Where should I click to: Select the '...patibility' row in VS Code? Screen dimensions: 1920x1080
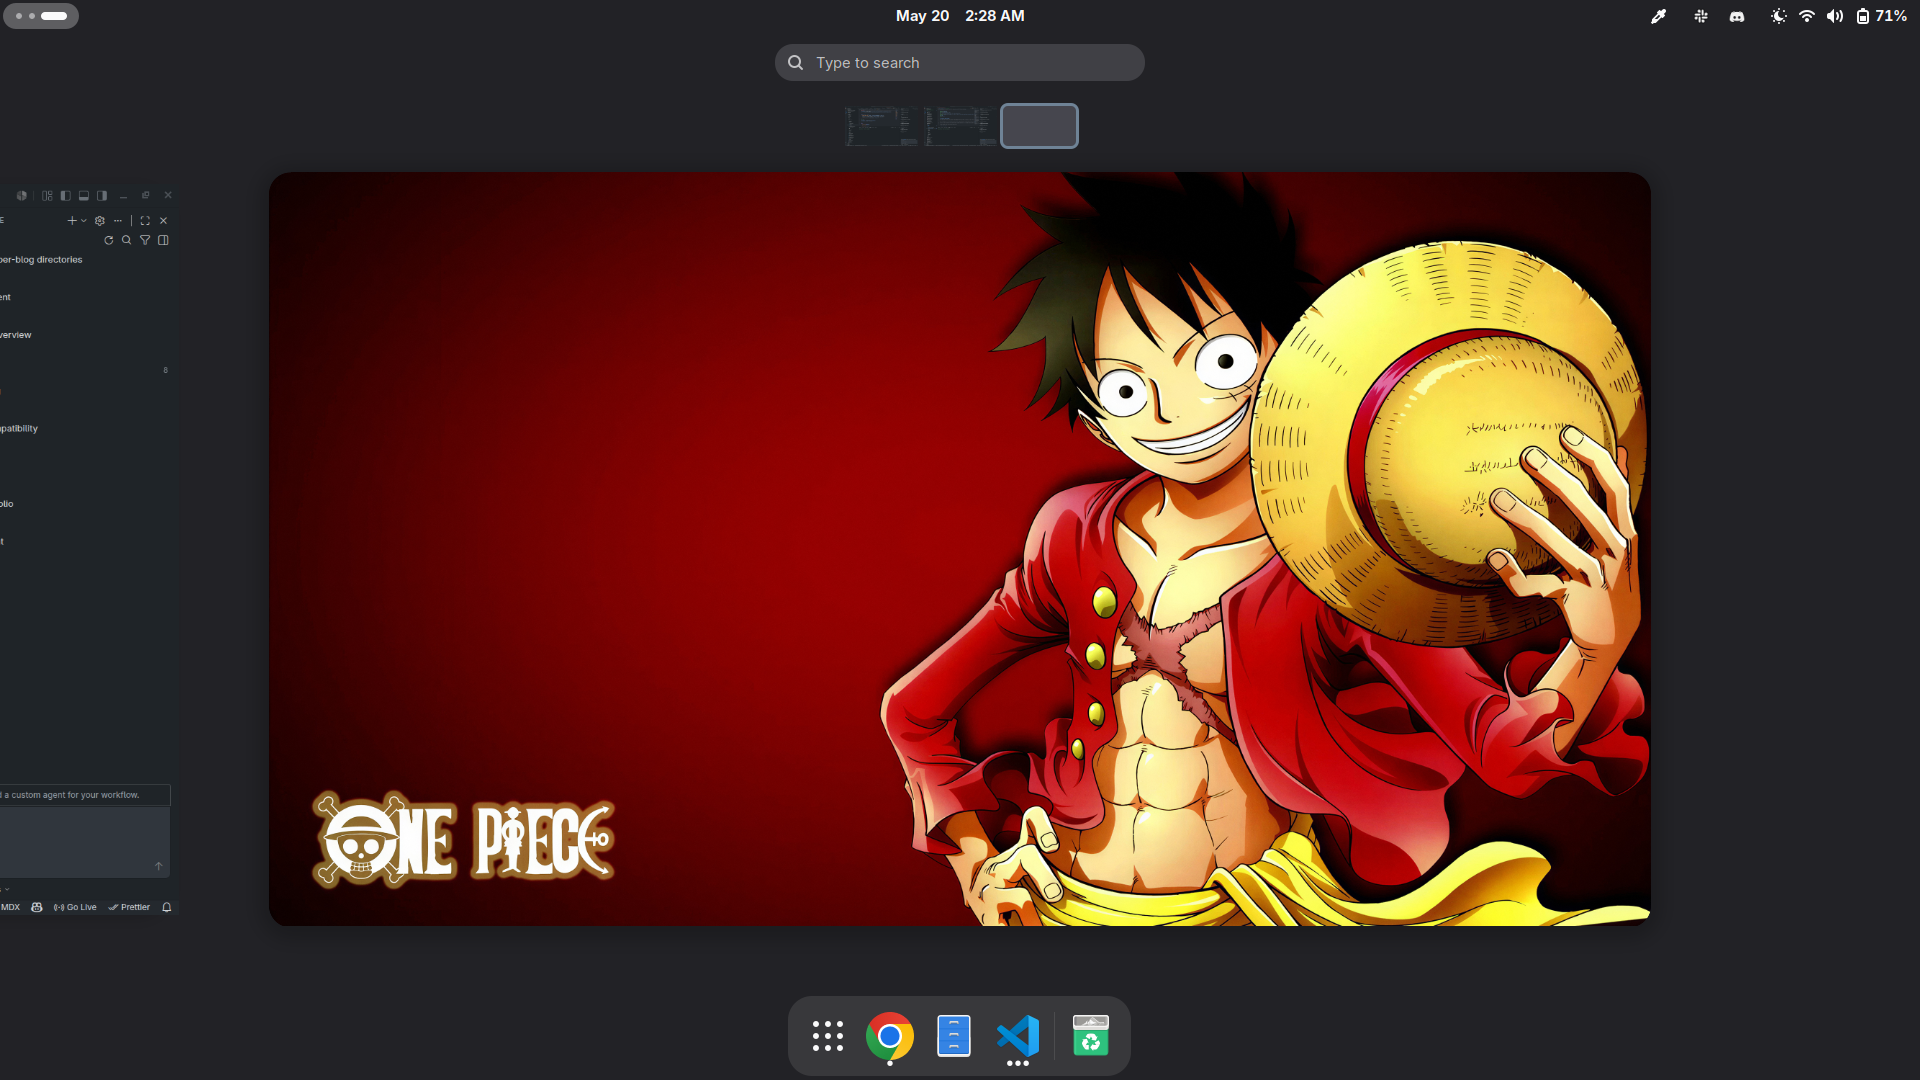19,429
